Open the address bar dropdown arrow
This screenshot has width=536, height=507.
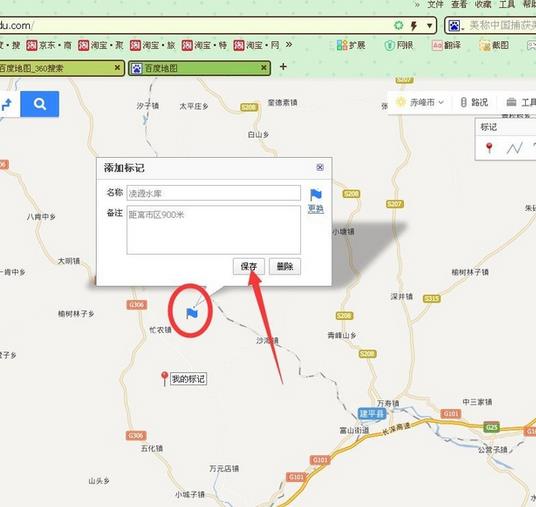429,26
